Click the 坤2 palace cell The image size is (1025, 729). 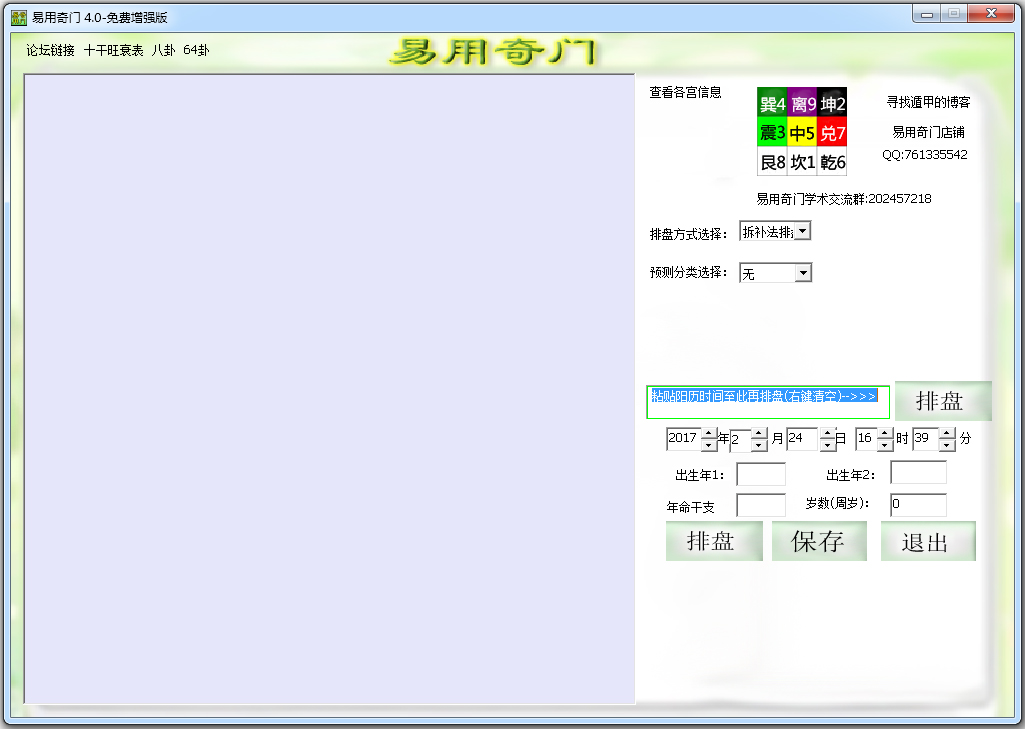click(832, 104)
